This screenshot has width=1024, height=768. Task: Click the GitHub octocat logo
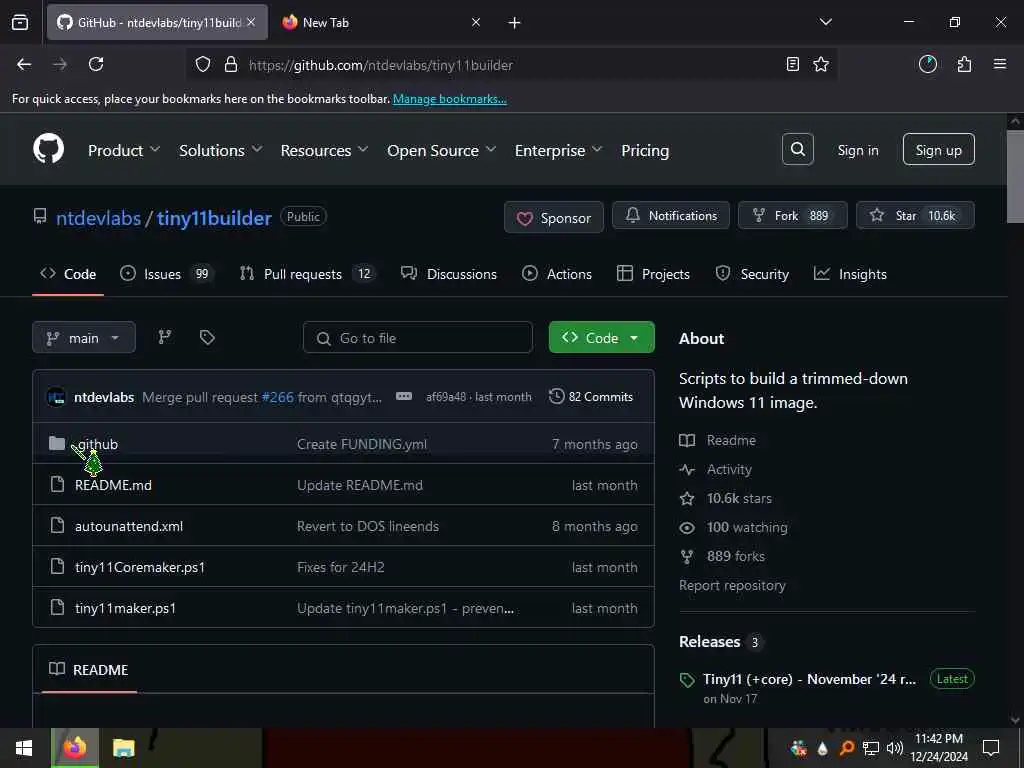click(x=49, y=150)
